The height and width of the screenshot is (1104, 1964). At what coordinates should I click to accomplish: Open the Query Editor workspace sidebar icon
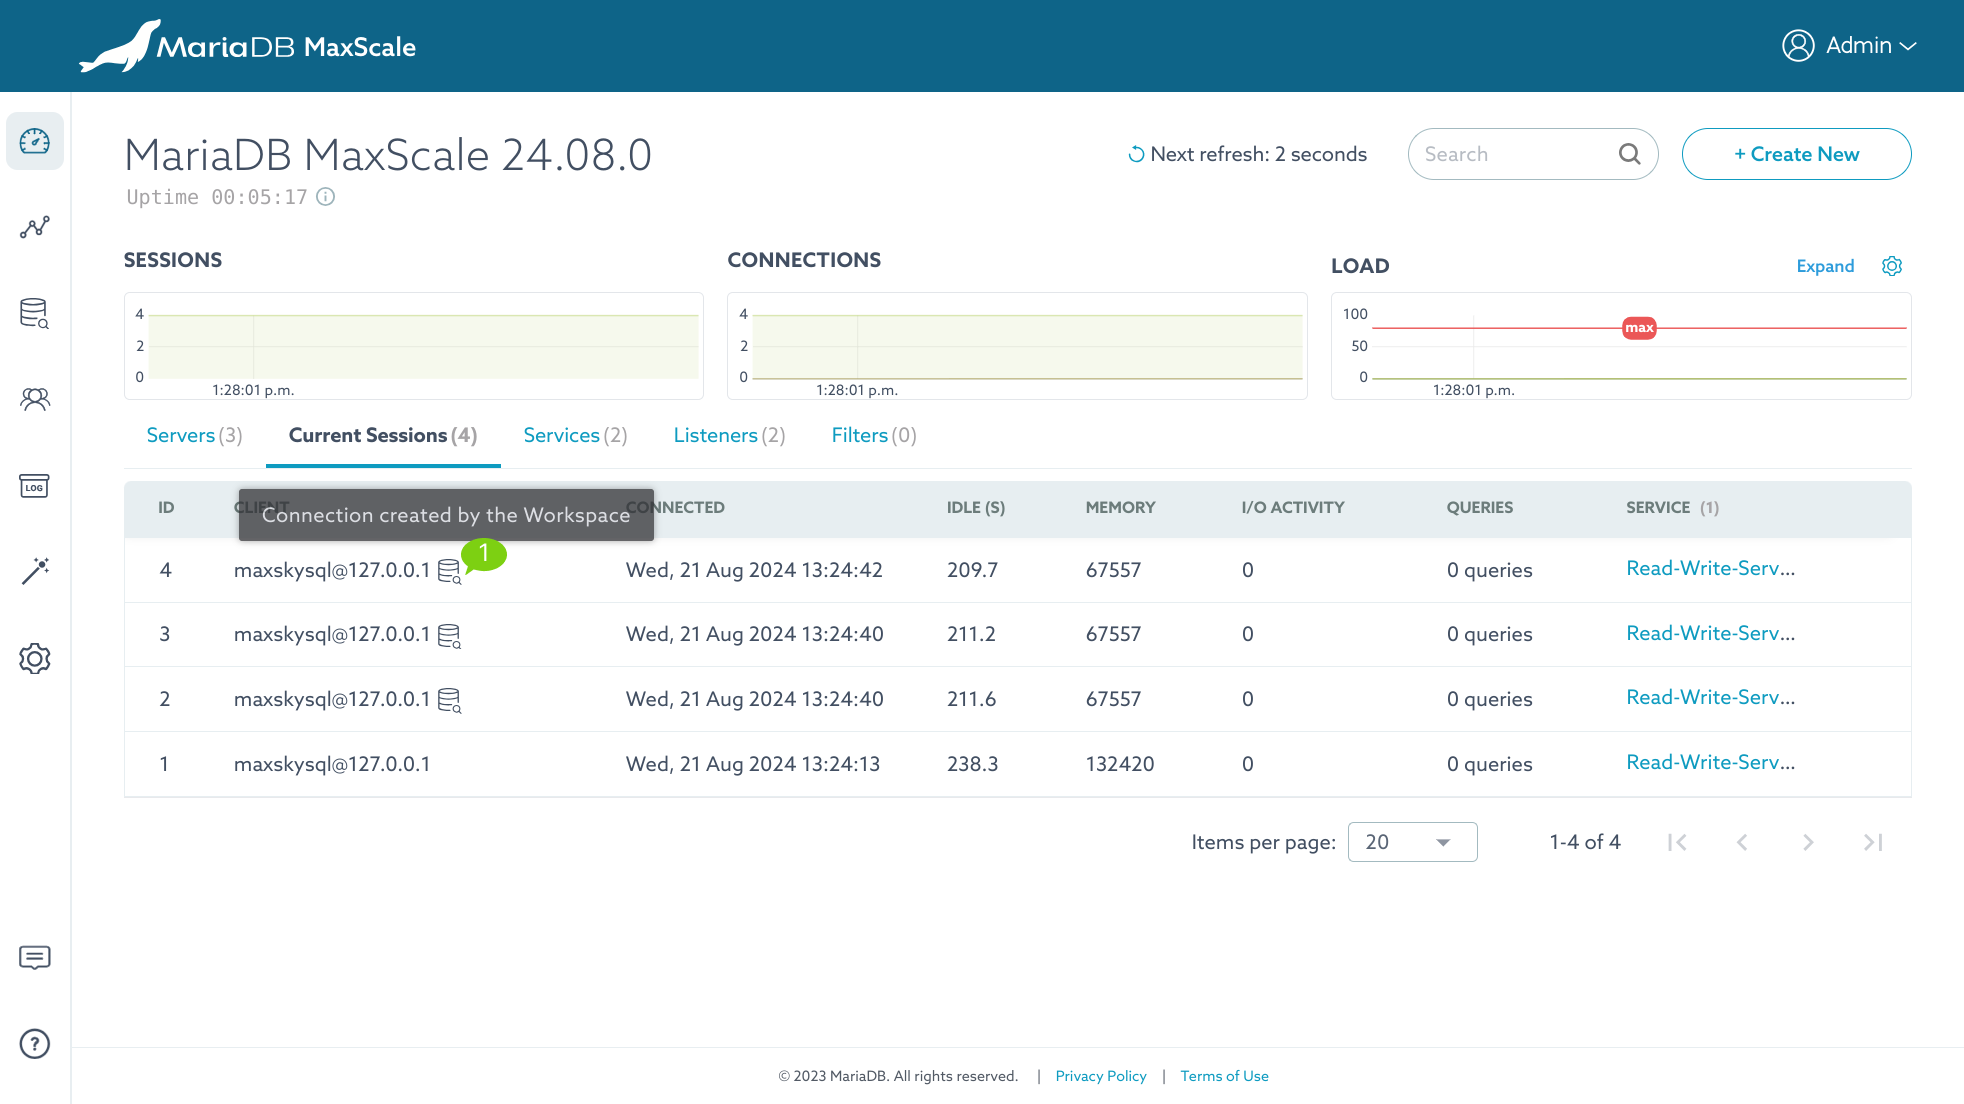click(x=35, y=313)
